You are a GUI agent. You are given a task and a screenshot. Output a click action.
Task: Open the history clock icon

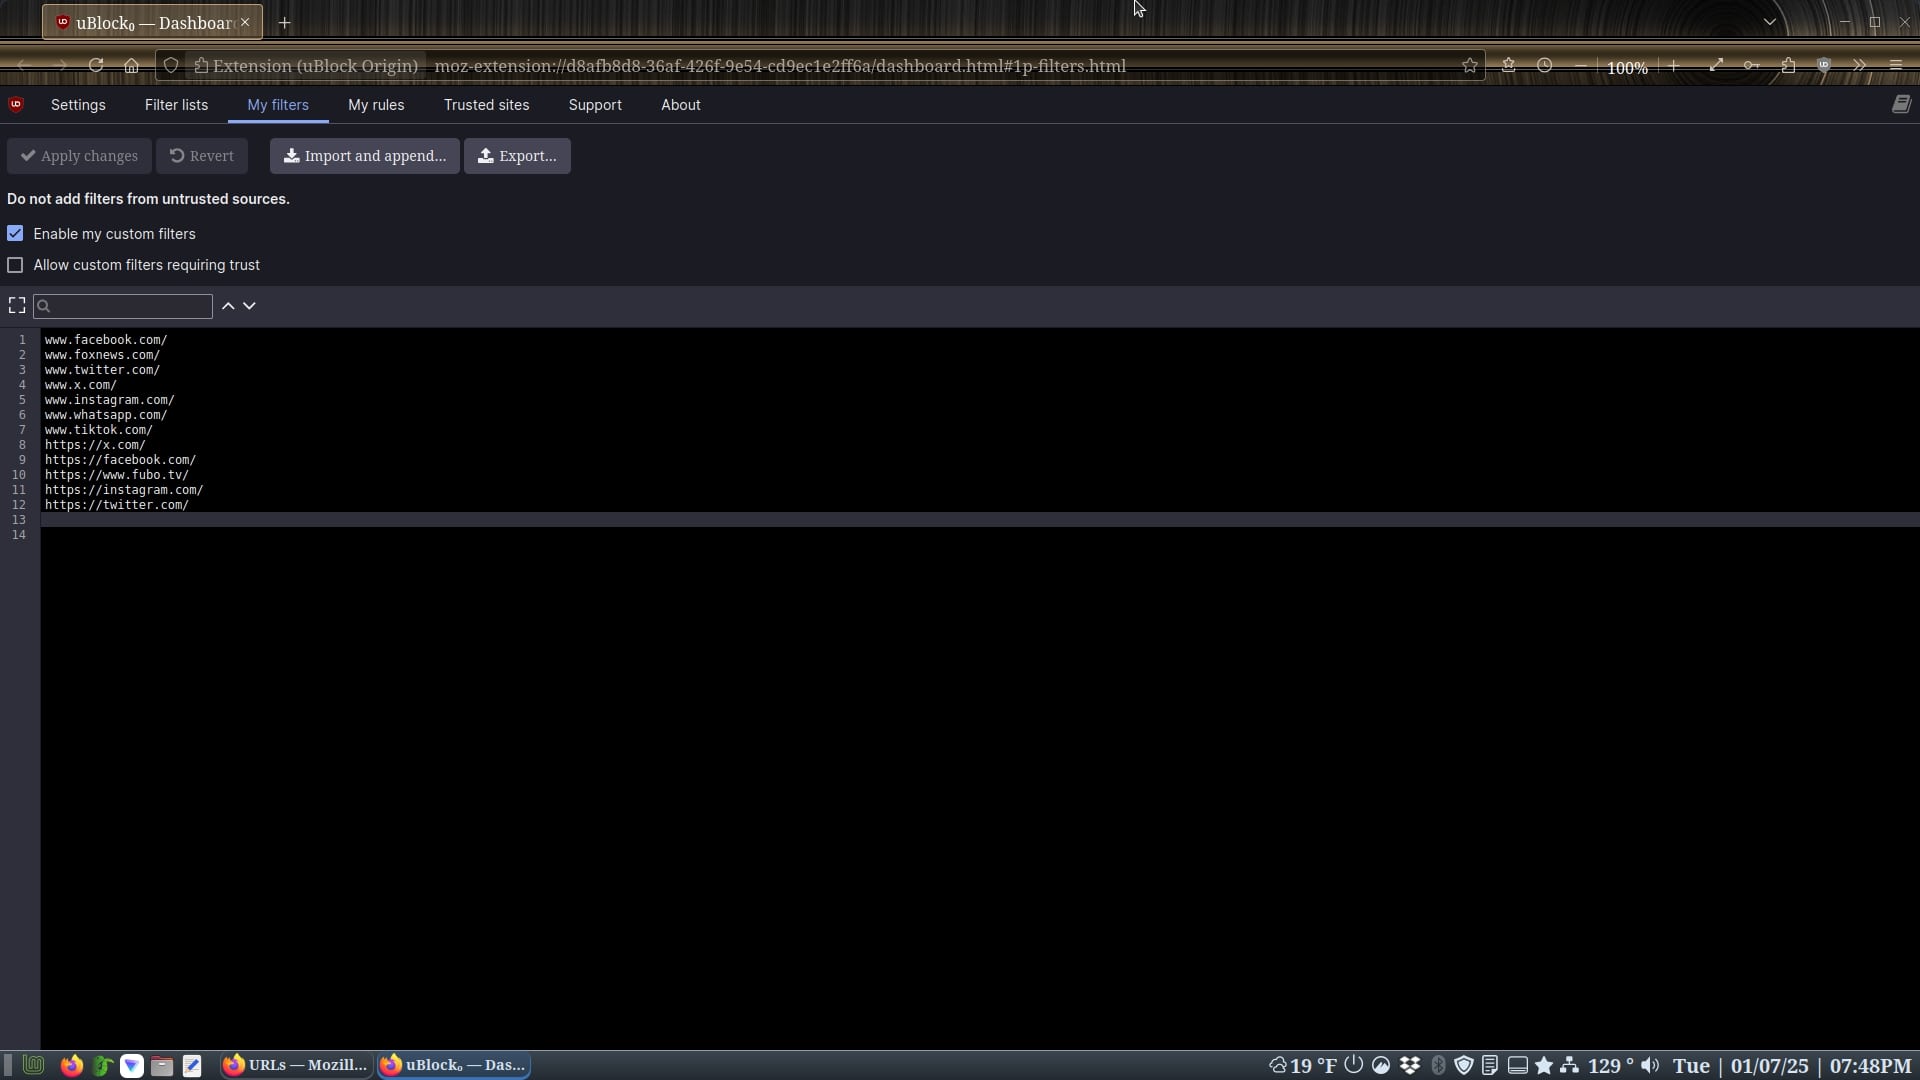pyautogui.click(x=1544, y=66)
